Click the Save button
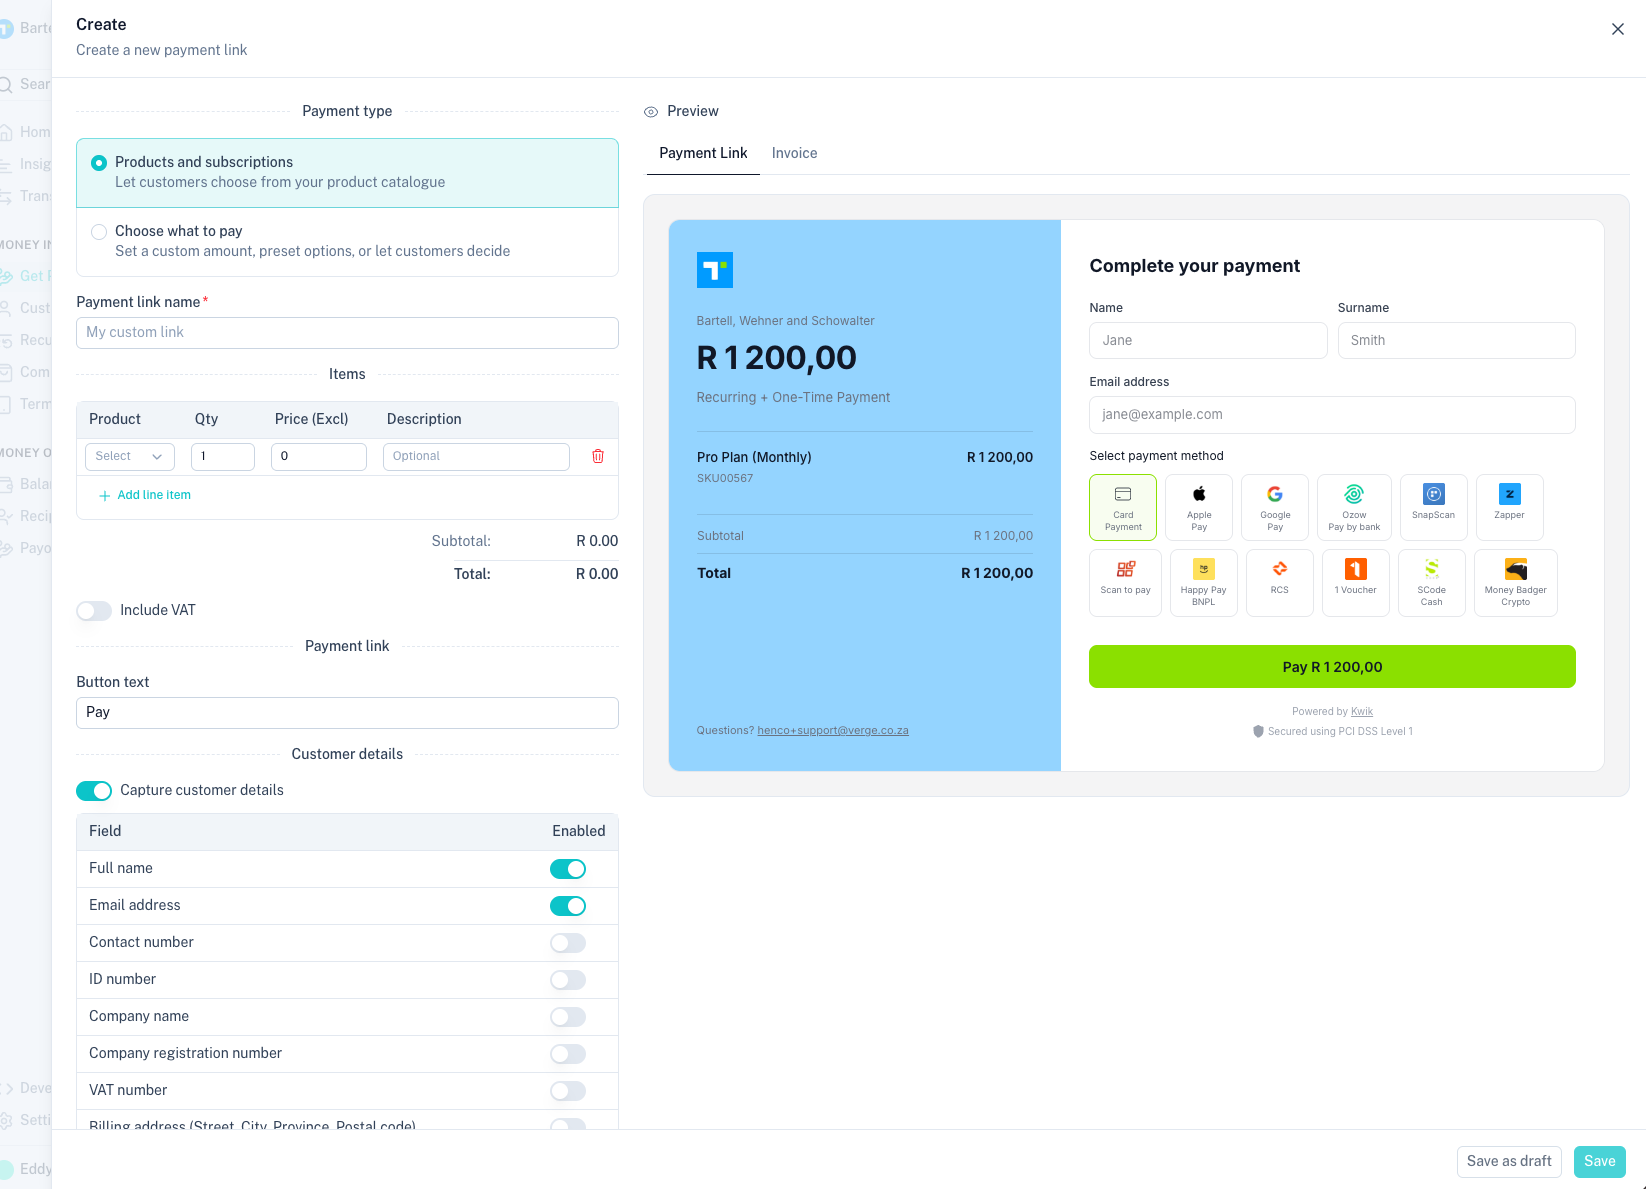The width and height of the screenshot is (1646, 1189). coord(1600,1161)
